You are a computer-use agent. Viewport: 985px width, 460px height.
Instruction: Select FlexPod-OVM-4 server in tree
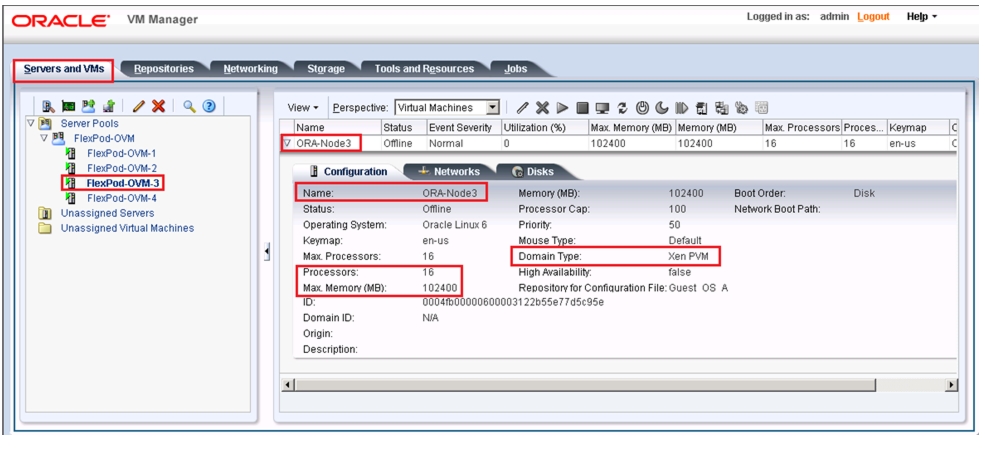122,198
